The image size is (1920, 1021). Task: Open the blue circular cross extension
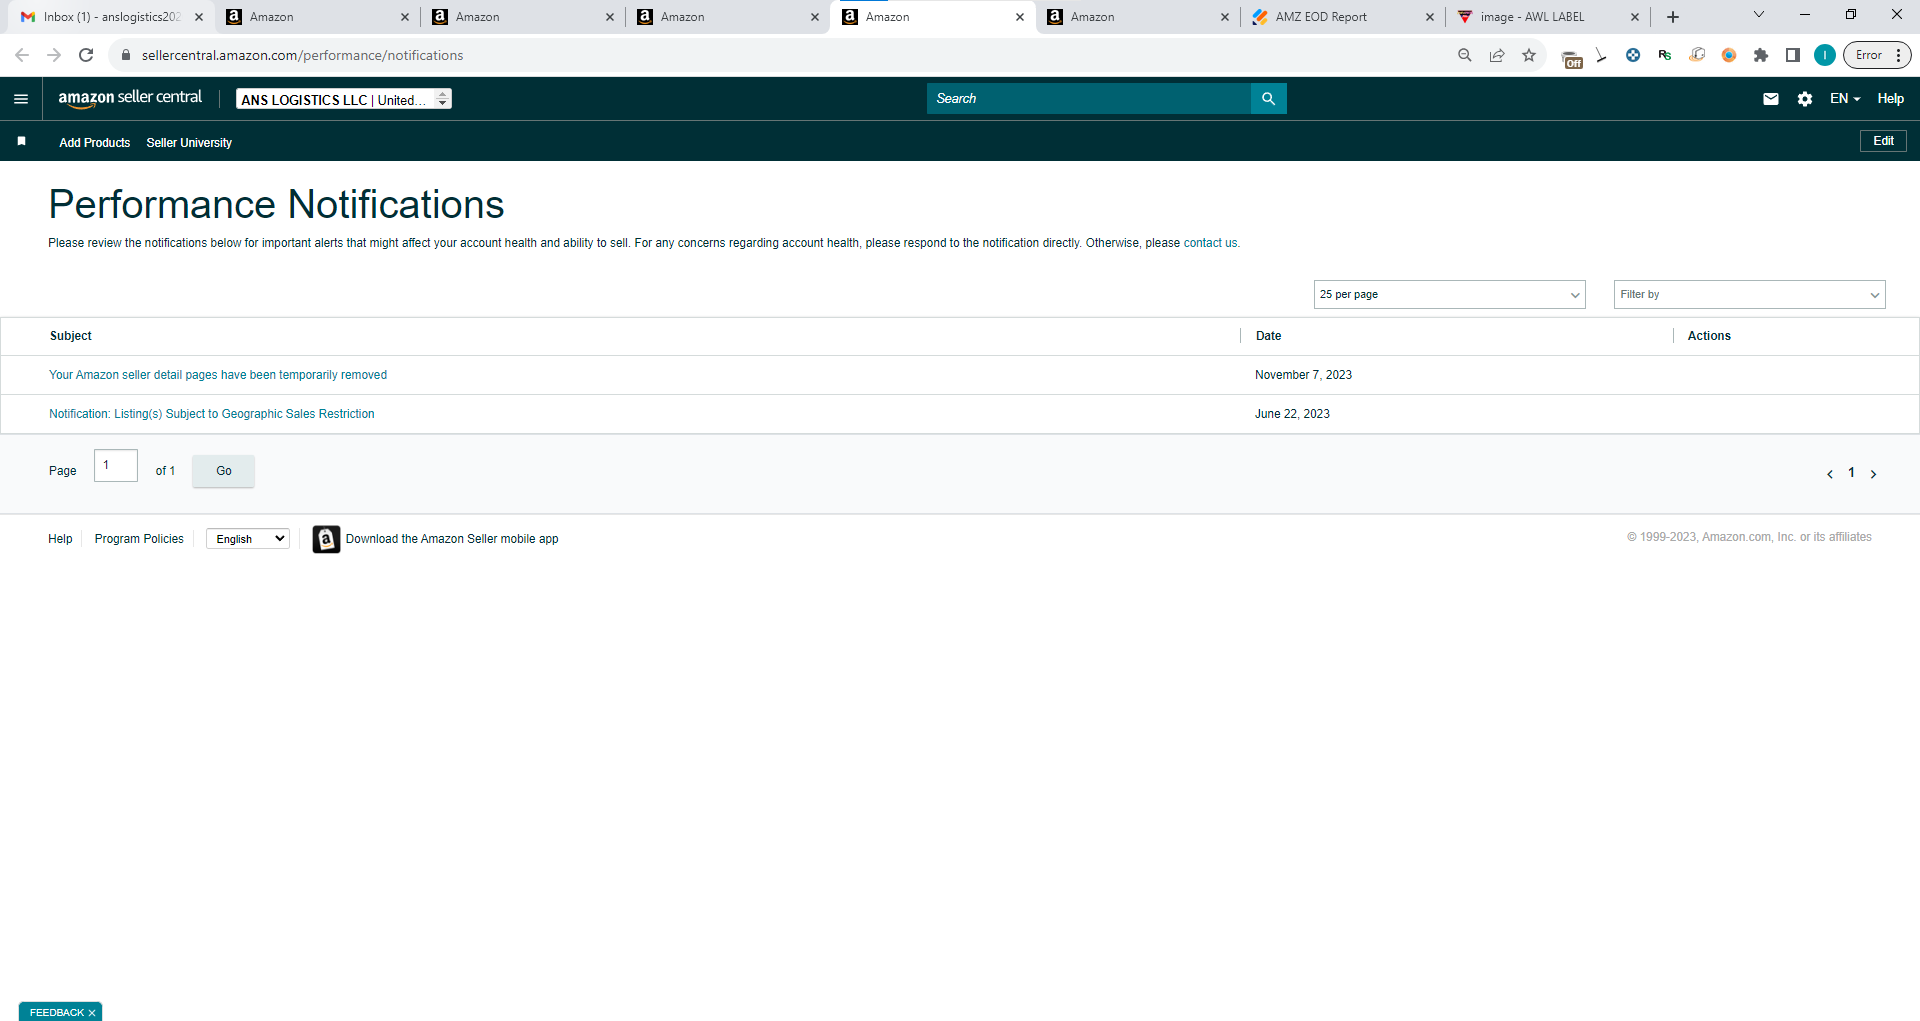1633,55
